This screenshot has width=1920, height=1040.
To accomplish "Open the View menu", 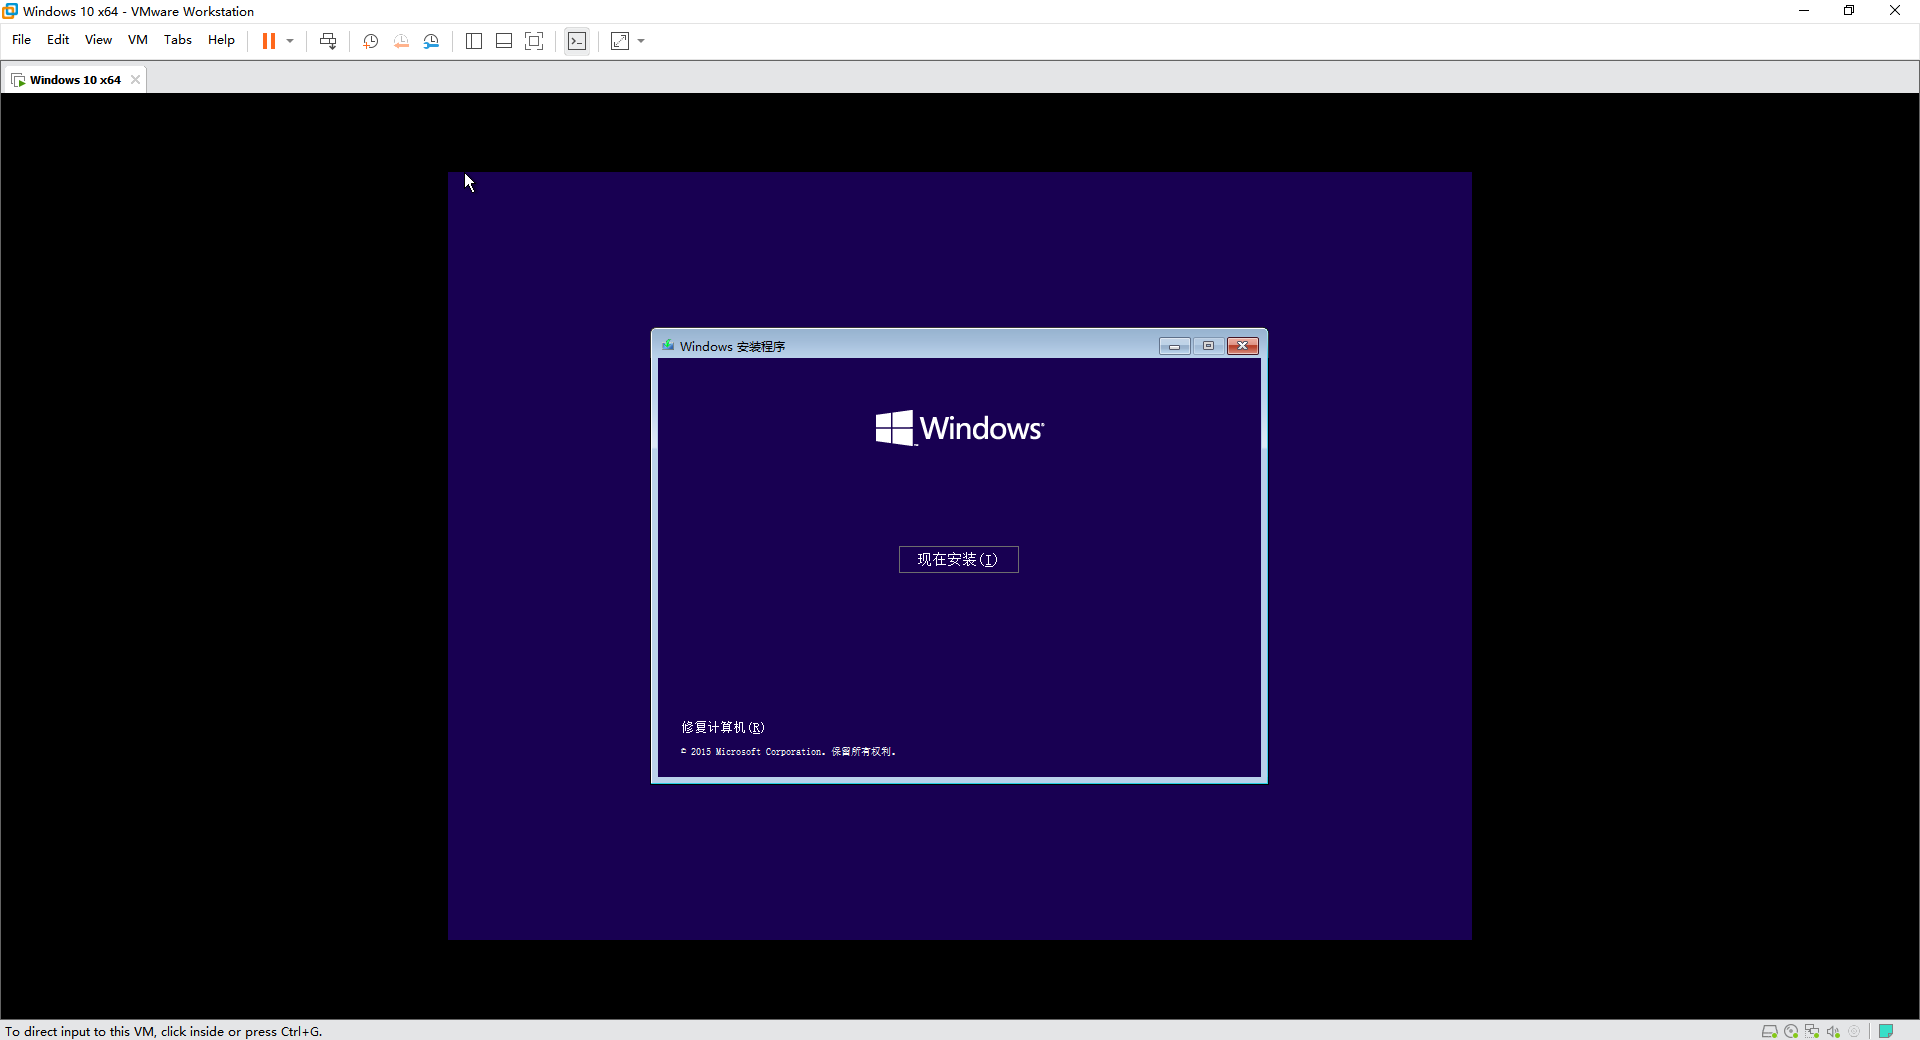I will pyautogui.click(x=98, y=40).
